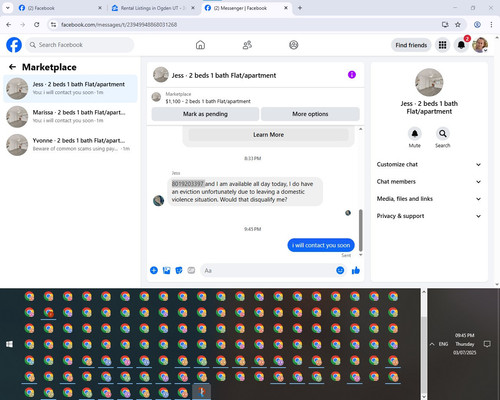
Task: Expand Customize chat section
Action: click(429, 164)
